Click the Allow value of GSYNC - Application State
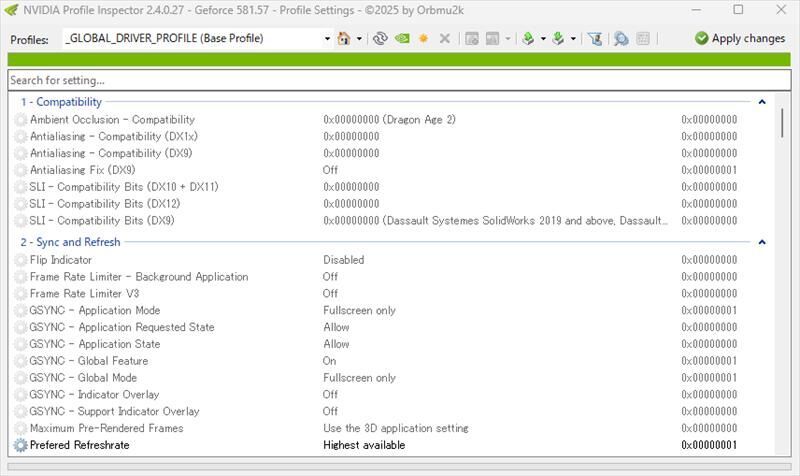The width and height of the screenshot is (800, 476). (x=336, y=344)
